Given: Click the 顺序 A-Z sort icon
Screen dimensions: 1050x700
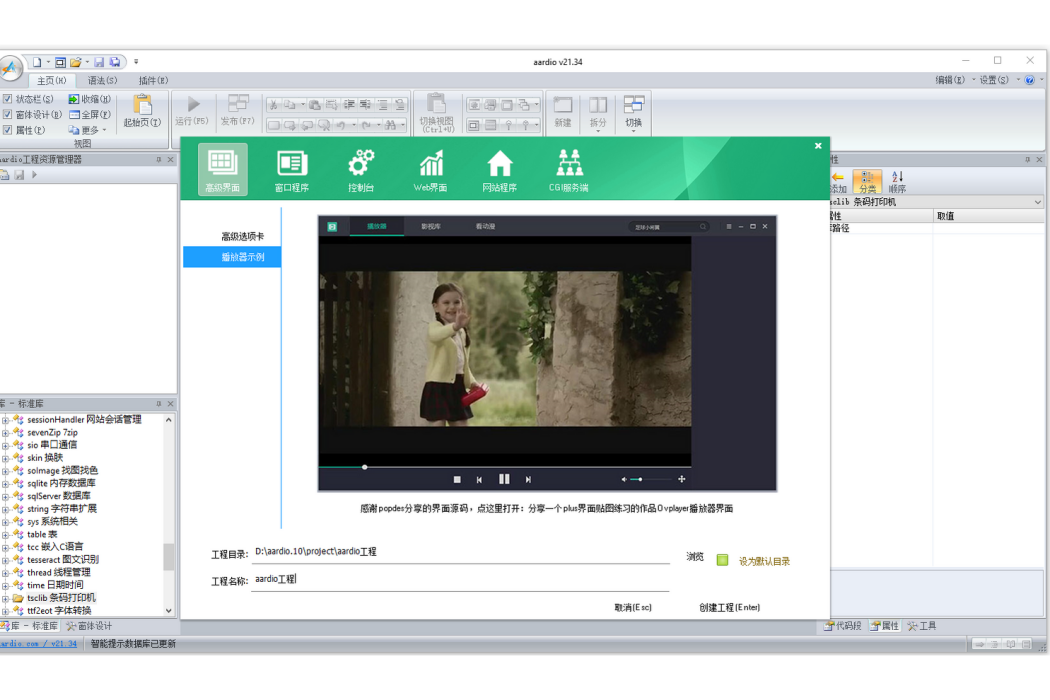Looking at the screenshot, I should (897, 181).
